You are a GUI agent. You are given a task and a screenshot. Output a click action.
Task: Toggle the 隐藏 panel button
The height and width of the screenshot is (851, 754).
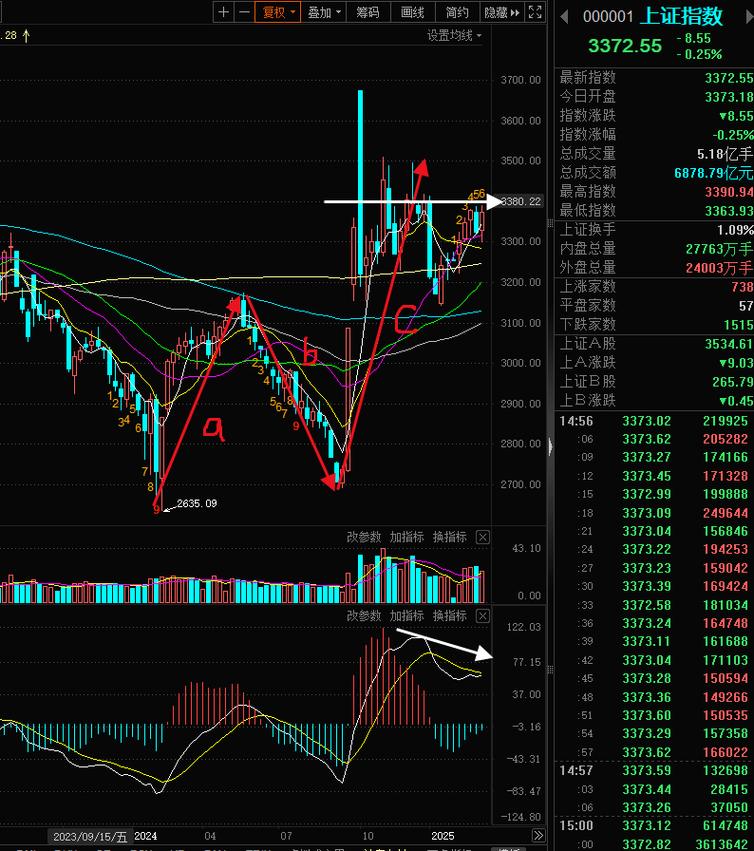tap(501, 12)
